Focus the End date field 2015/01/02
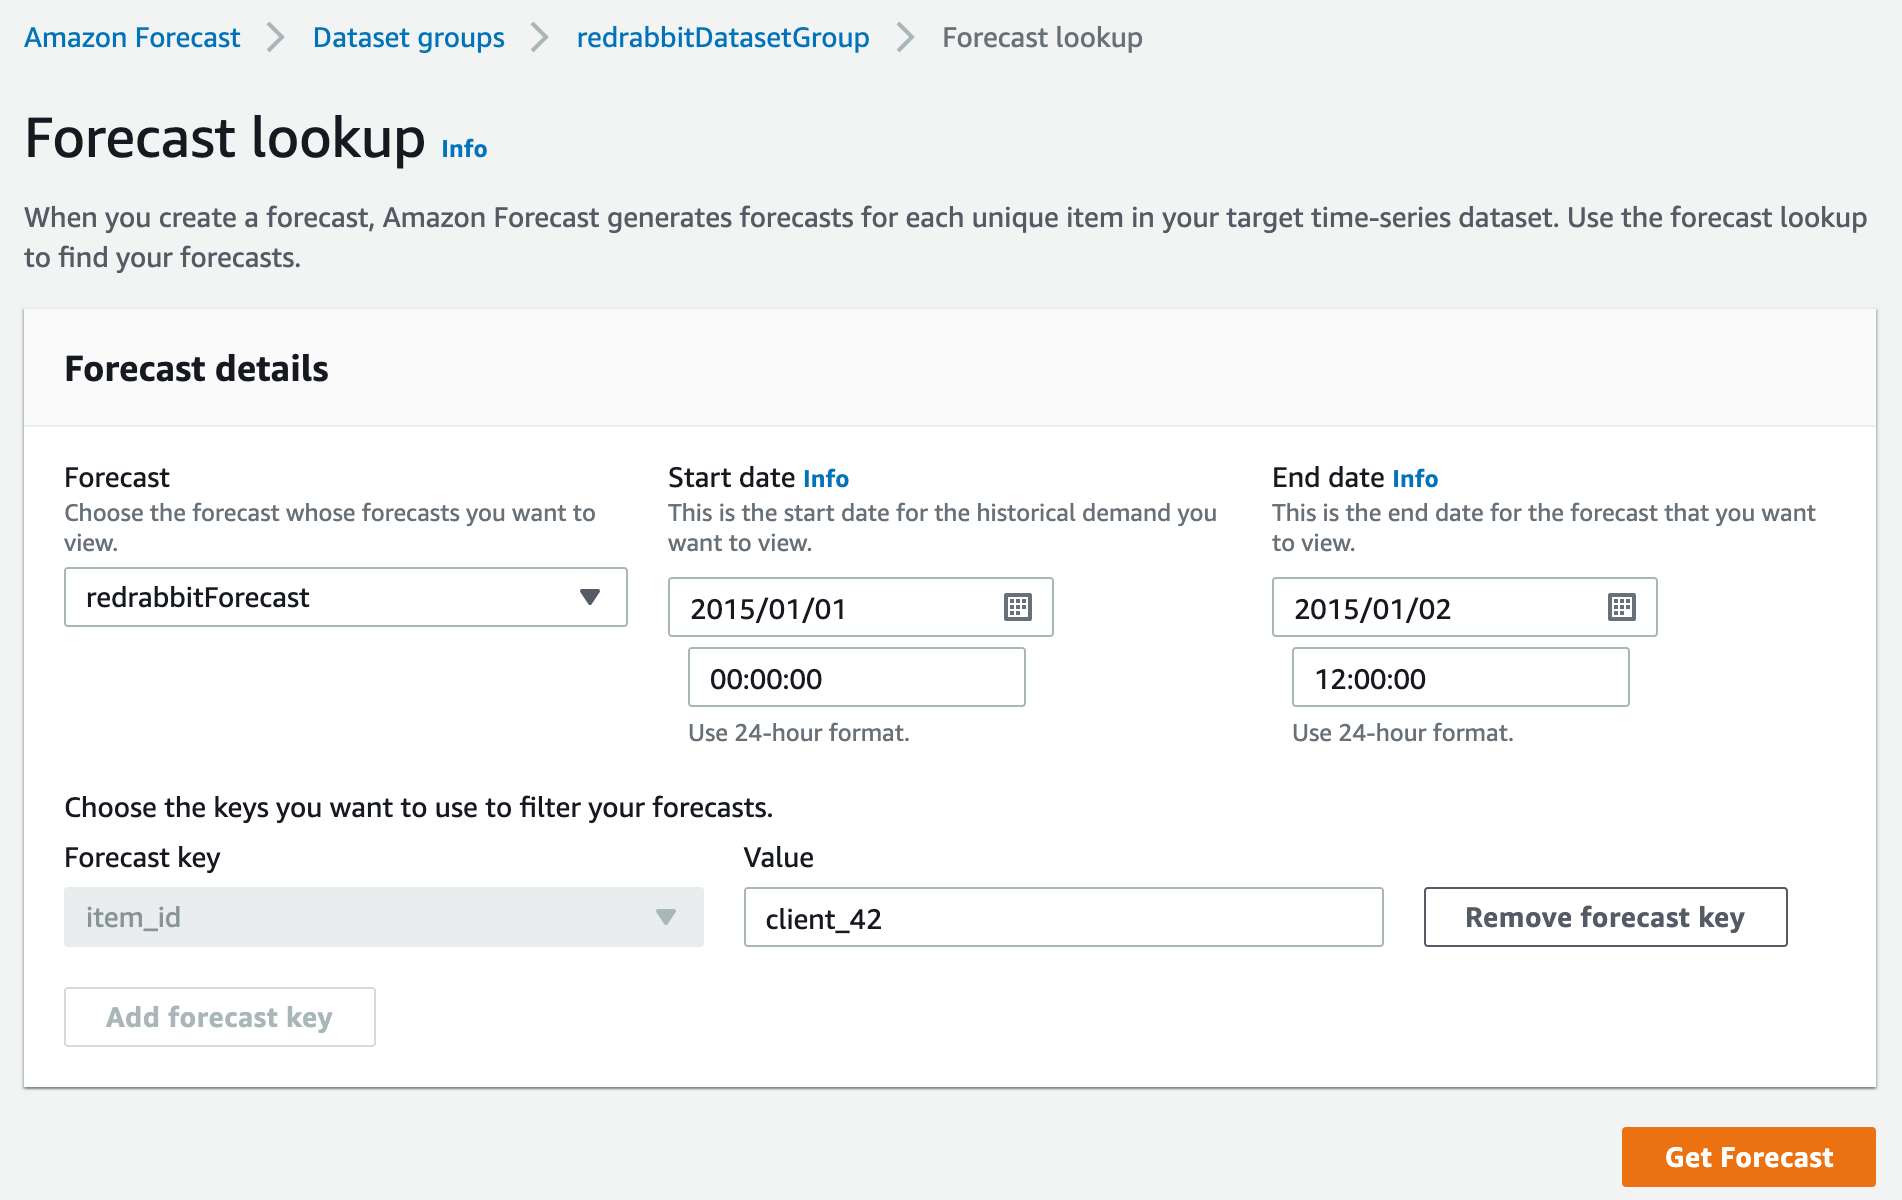 (x=1464, y=607)
